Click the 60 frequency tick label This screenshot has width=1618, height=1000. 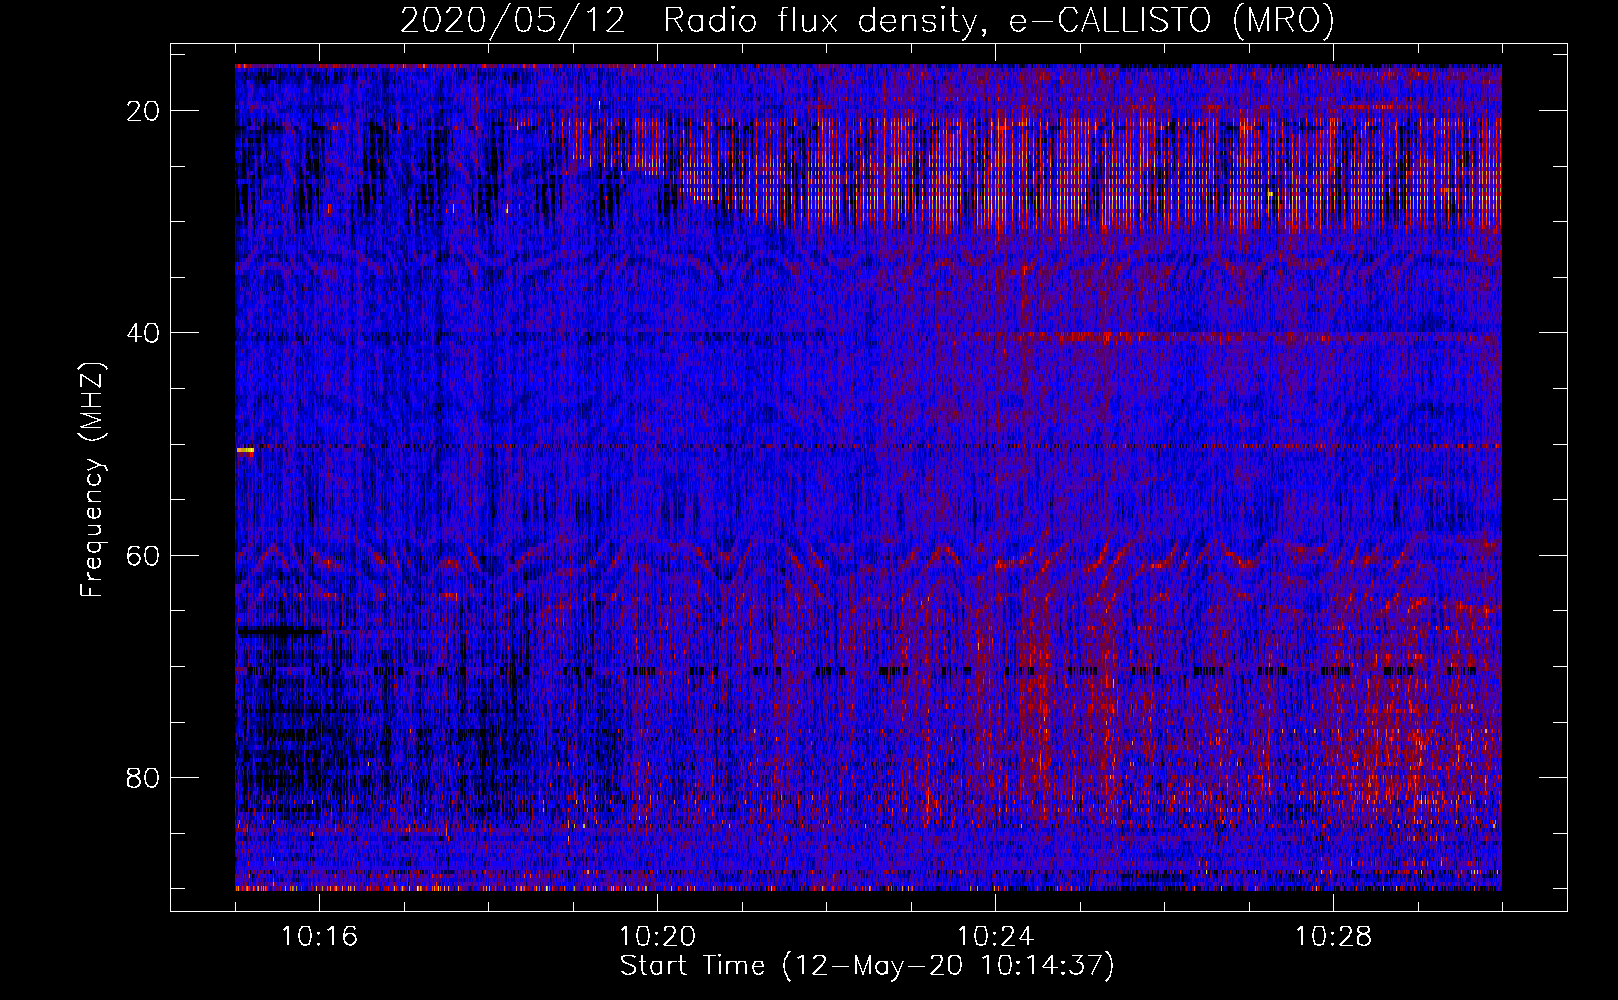[x=144, y=555]
